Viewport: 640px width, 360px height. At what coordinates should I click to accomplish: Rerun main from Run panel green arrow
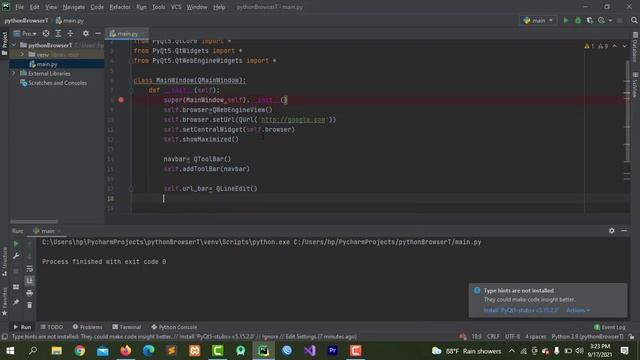16,244
